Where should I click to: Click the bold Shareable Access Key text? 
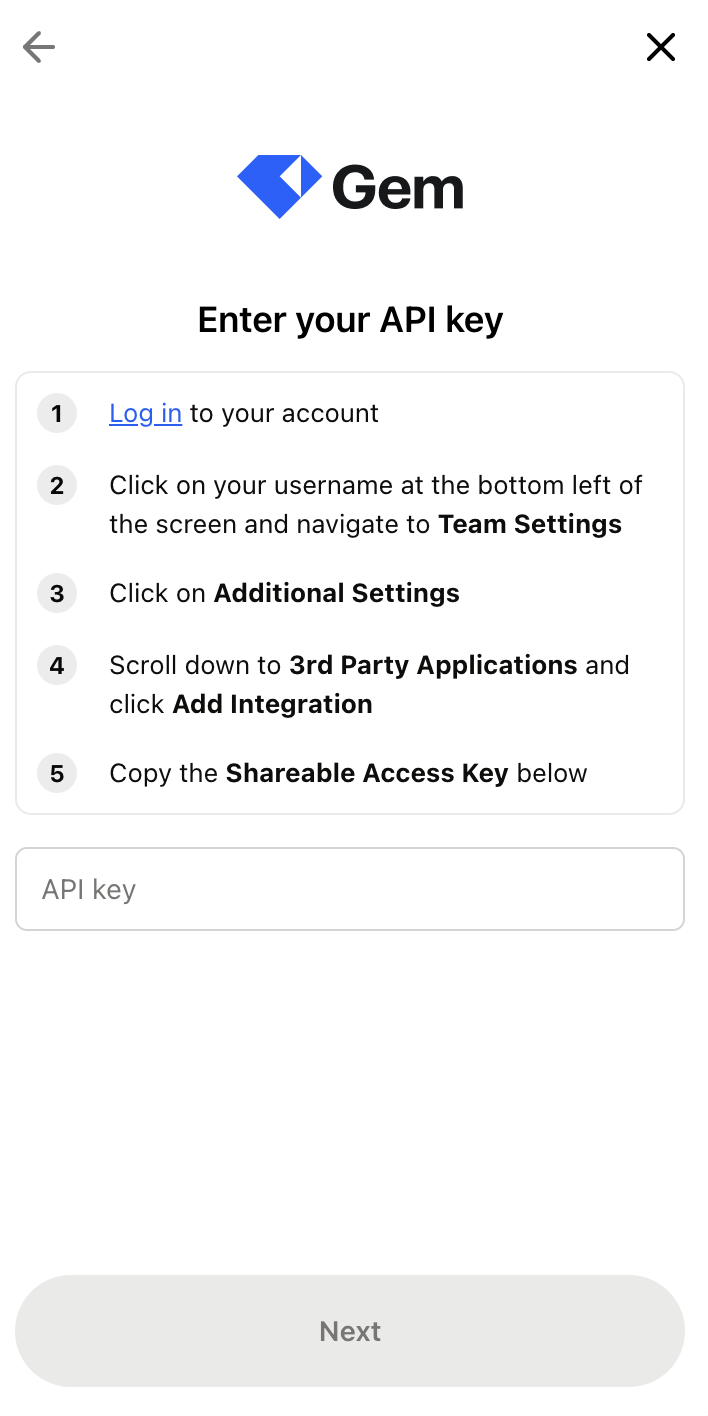pos(367,774)
